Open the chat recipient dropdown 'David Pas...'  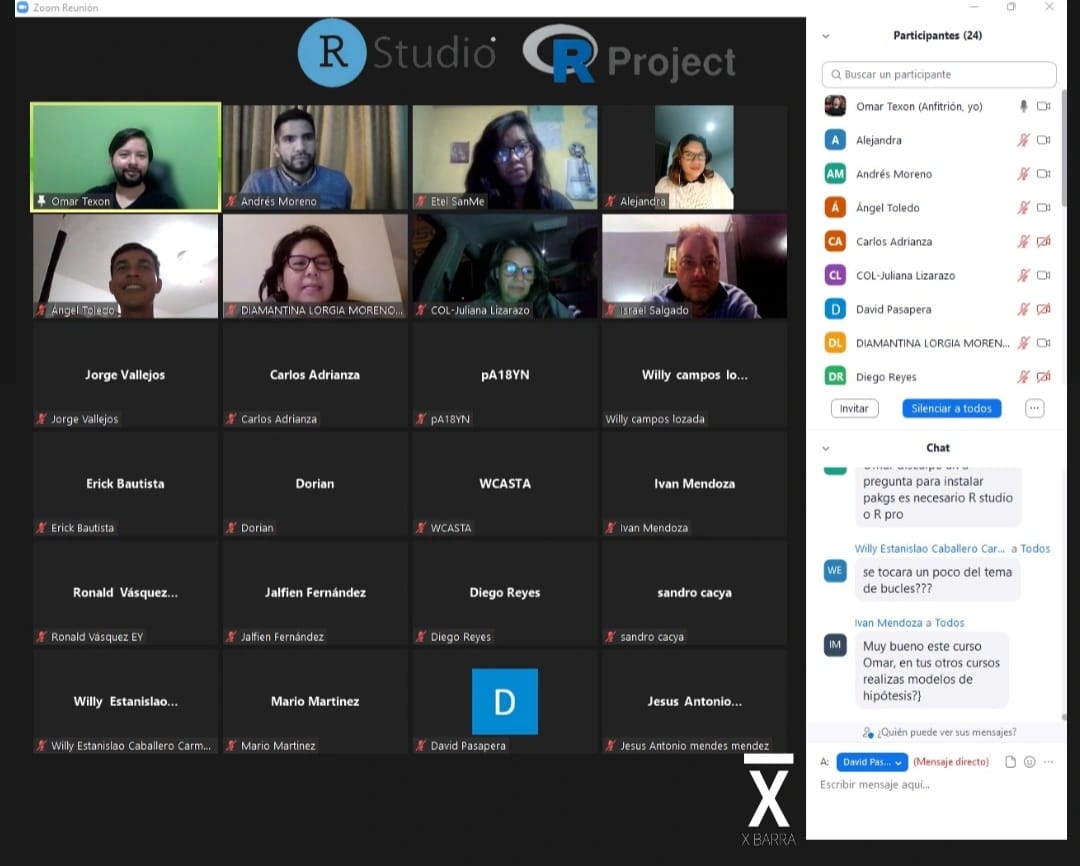871,762
